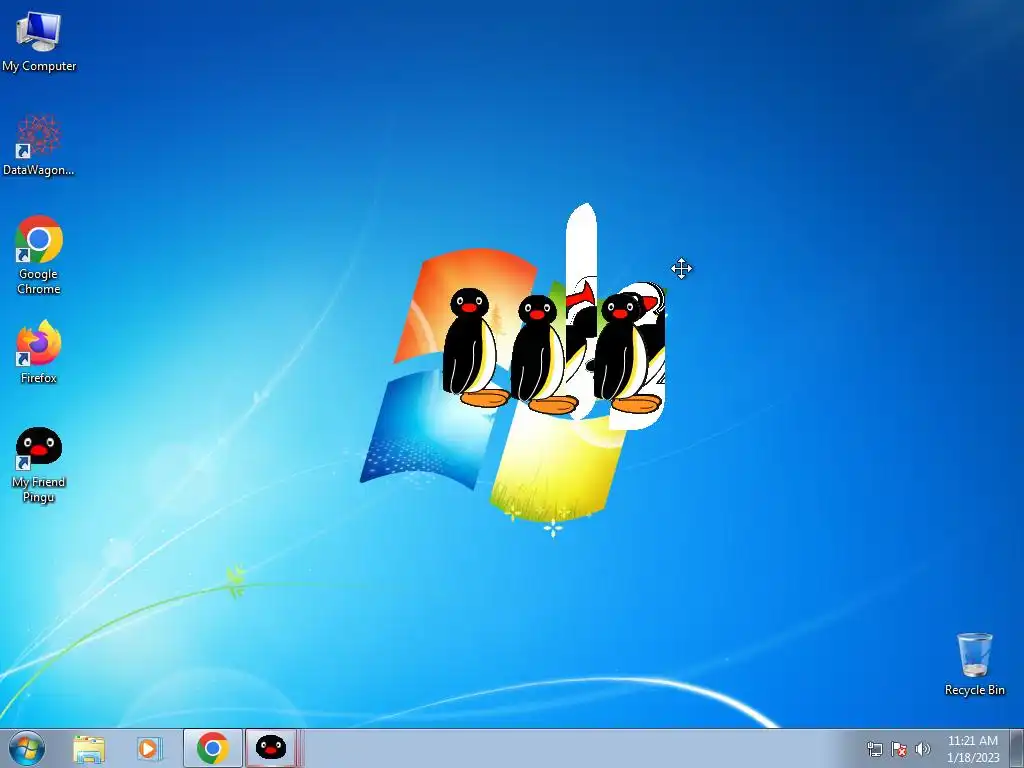Open the My Computer desktop icon
This screenshot has width=1024, height=768.
click(x=39, y=41)
